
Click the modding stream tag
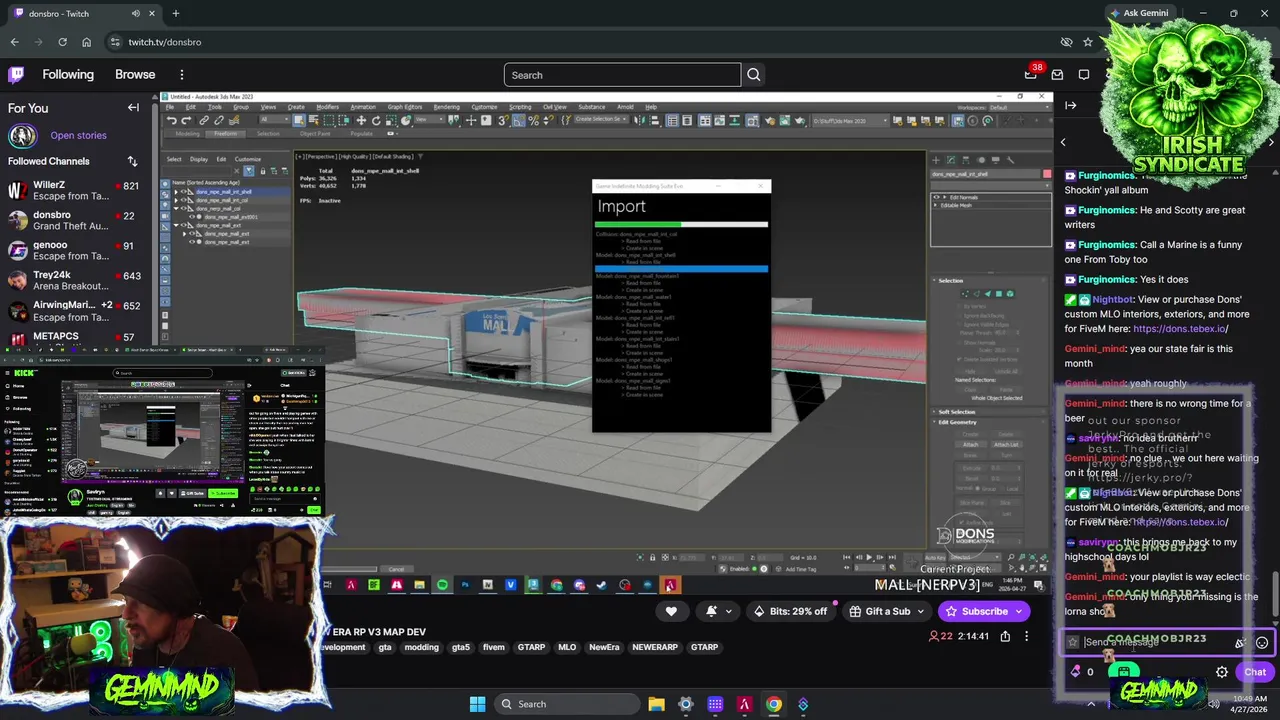[x=421, y=647]
